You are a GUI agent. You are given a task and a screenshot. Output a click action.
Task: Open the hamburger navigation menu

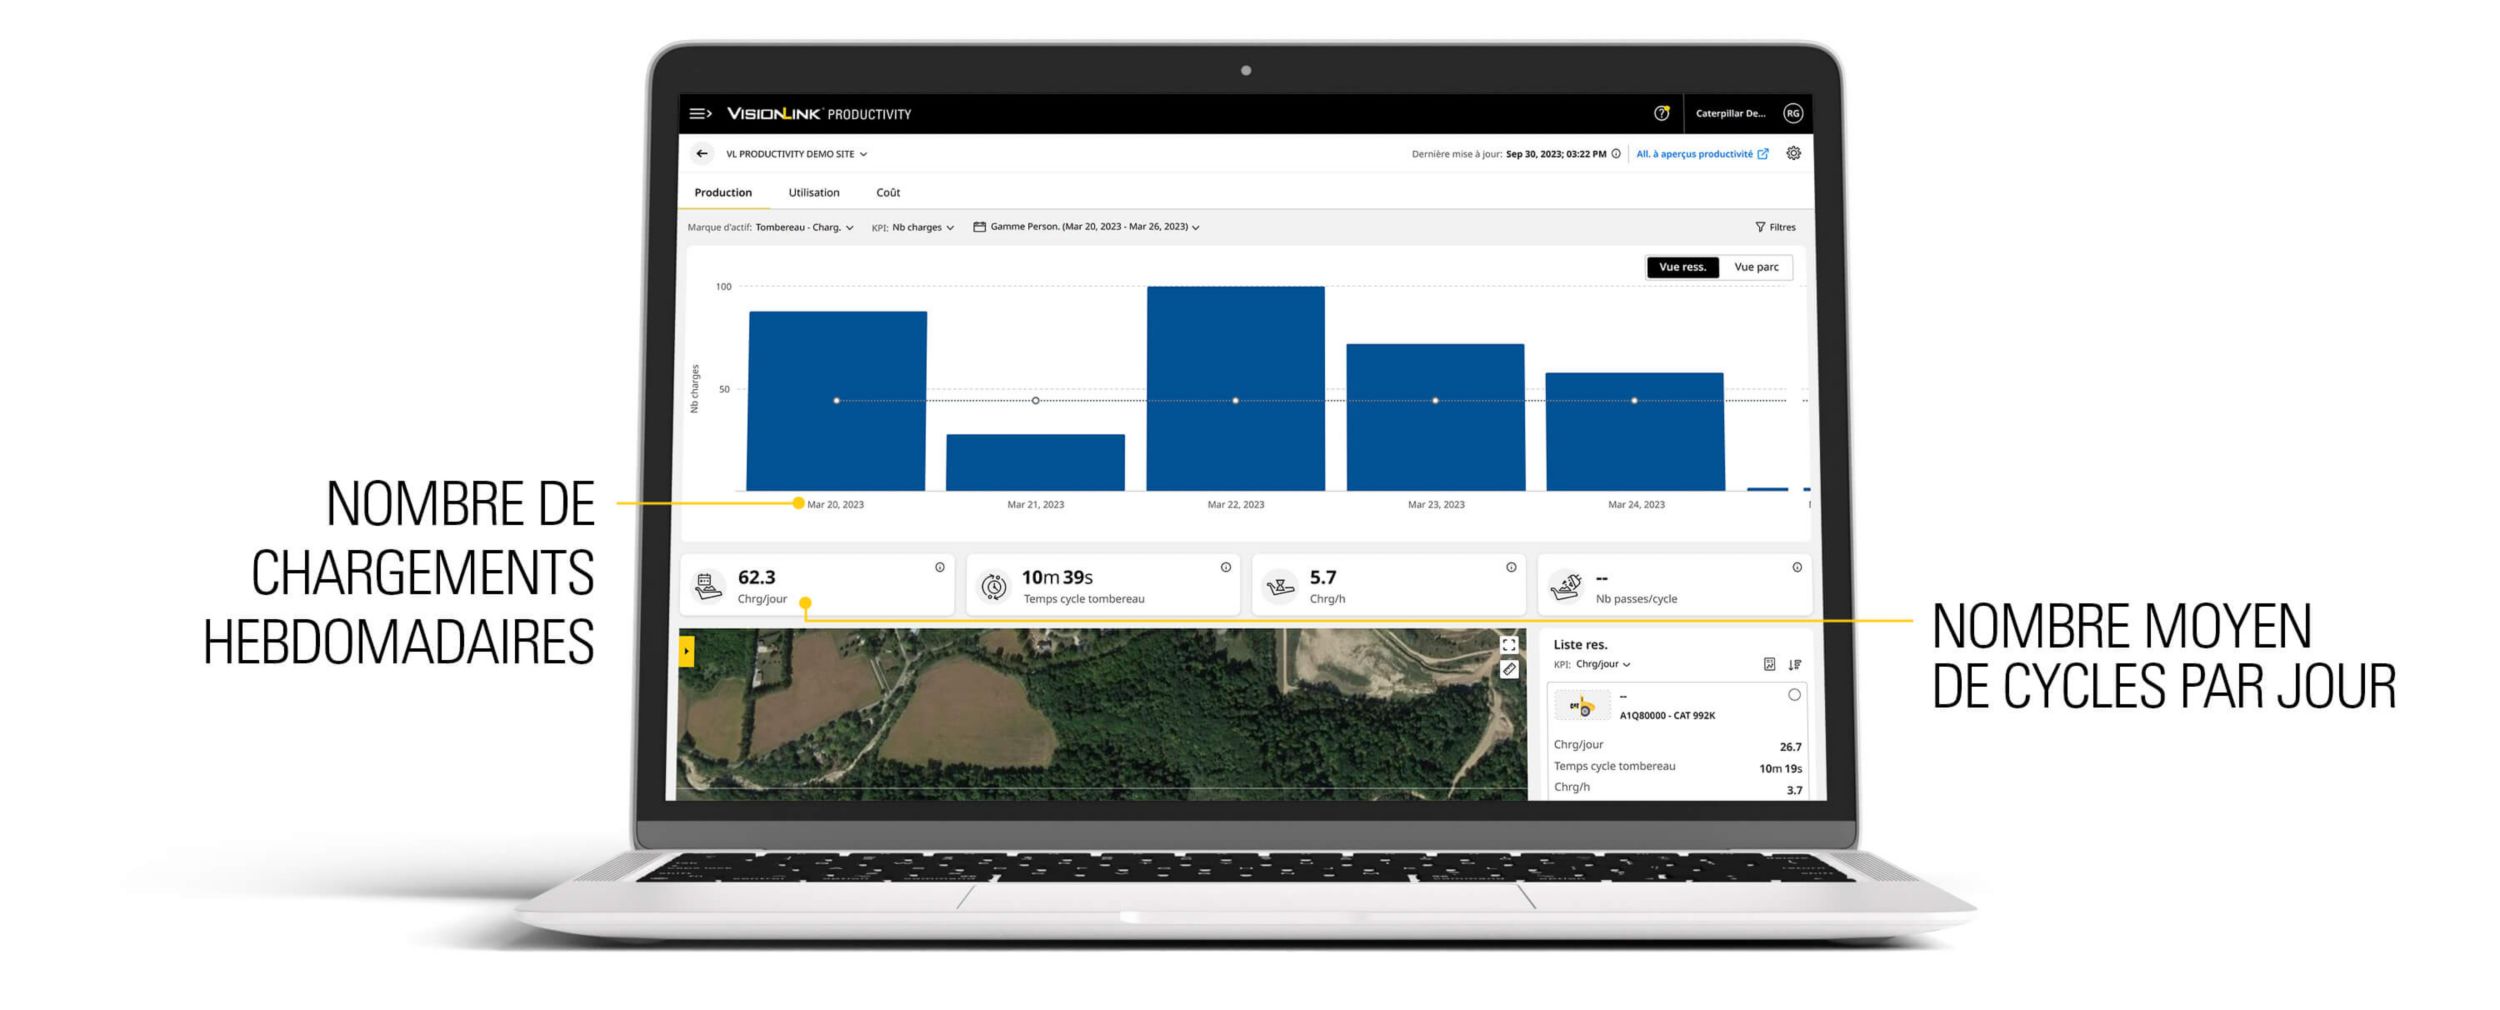(x=700, y=114)
